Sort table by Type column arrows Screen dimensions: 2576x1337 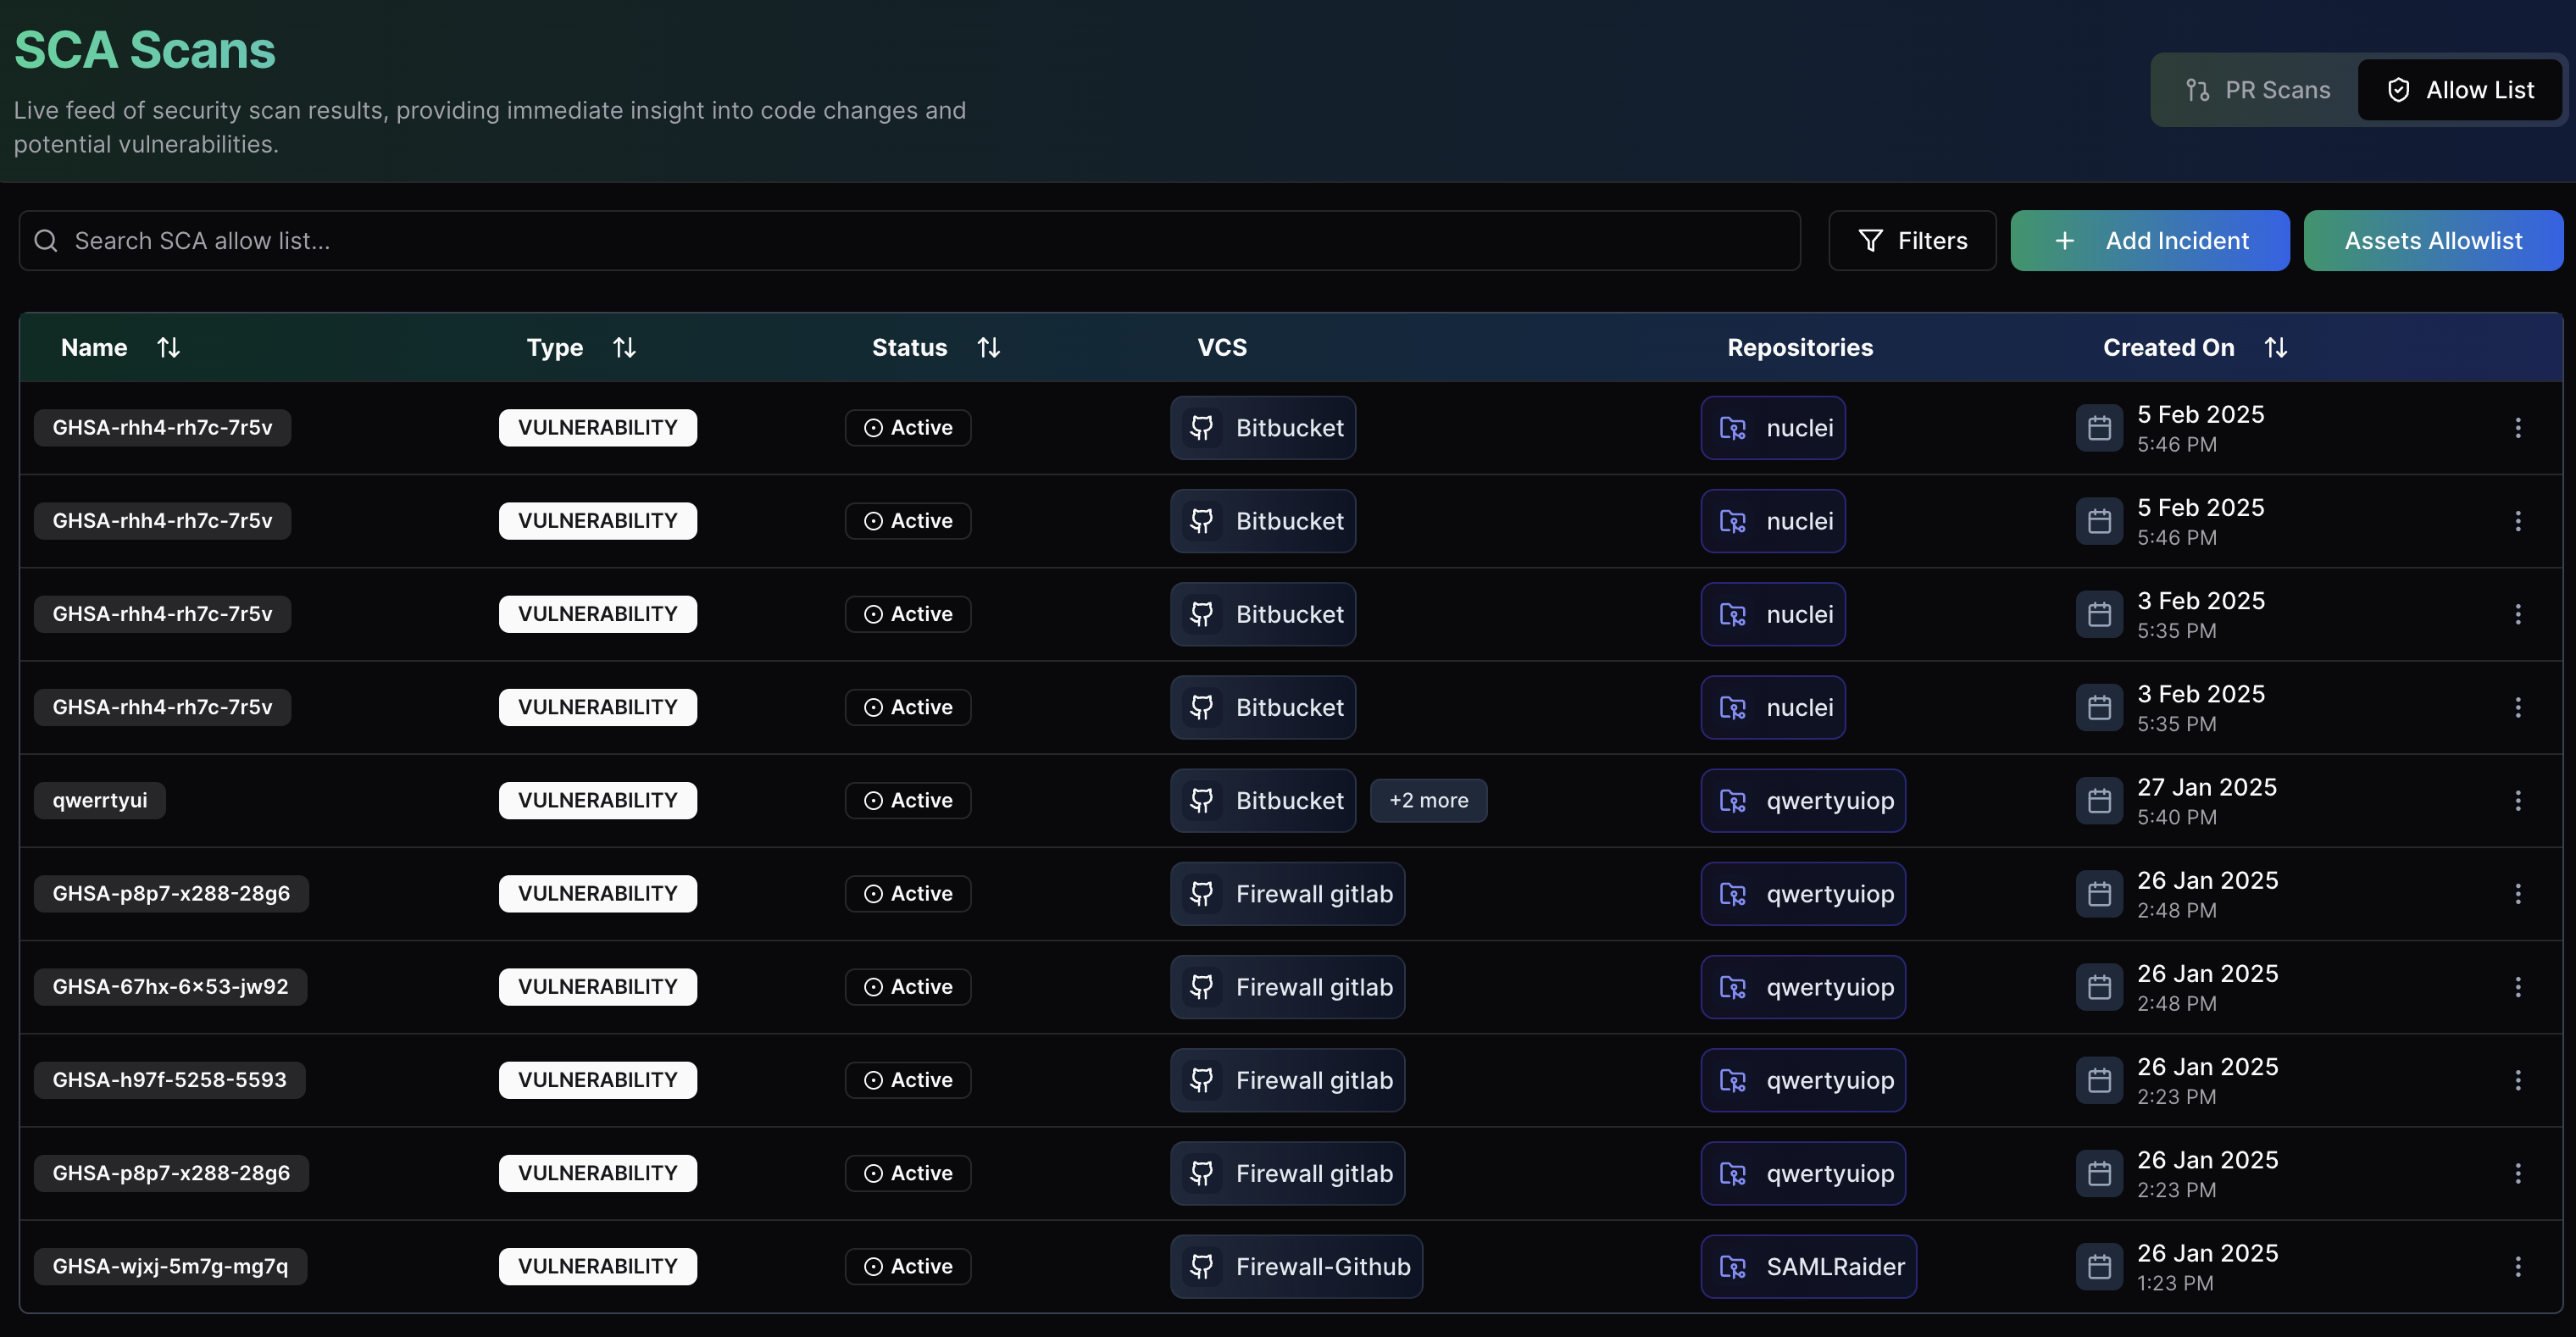click(624, 347)
